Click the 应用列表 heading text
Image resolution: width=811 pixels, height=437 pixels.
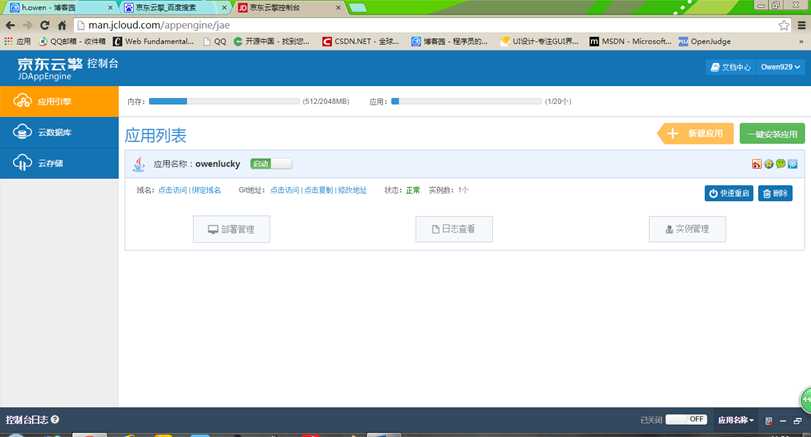[x=155, y=135]
